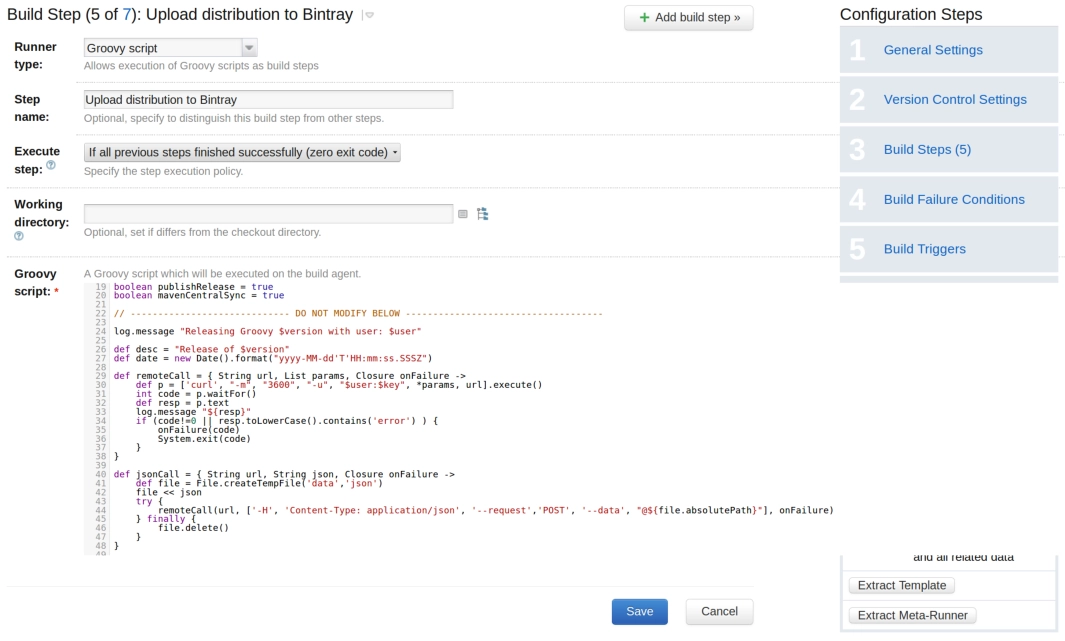
Task: Click the 'def desc' code line
Action: tap(201, 350)
